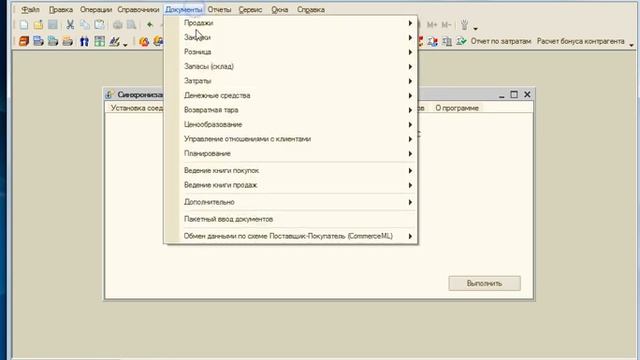640x360 pixels.
Task: Select 'Ведение книги покупок' entry
Action: click(x=291, y=171)
